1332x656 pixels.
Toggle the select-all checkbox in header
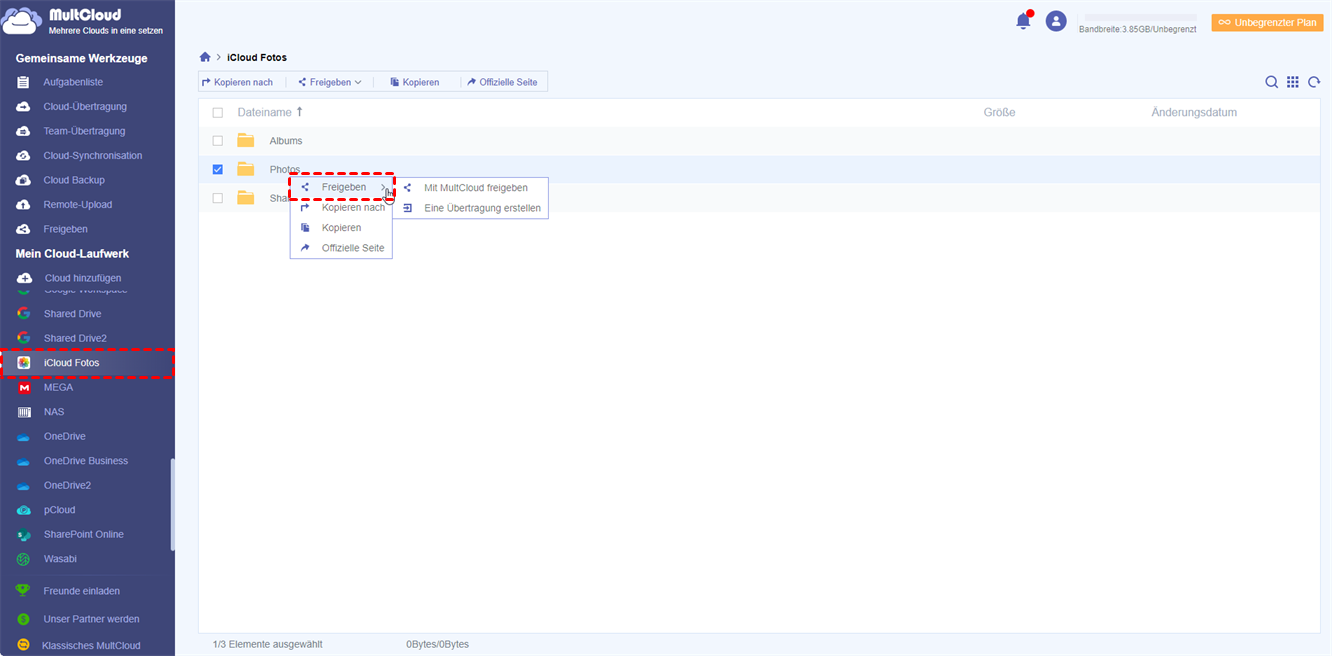pyautogui.click(x=218, y=113)
